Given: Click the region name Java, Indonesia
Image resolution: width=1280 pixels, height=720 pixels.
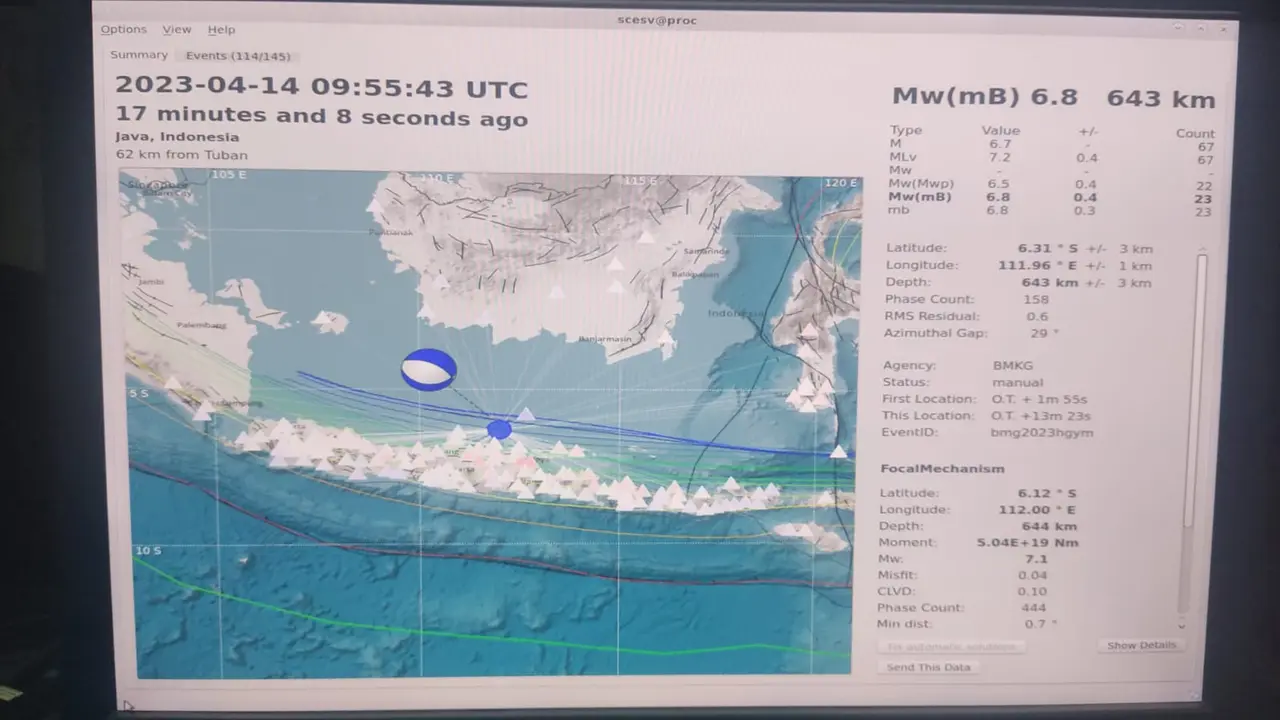Looking at the screenshot, I should 177,137.
